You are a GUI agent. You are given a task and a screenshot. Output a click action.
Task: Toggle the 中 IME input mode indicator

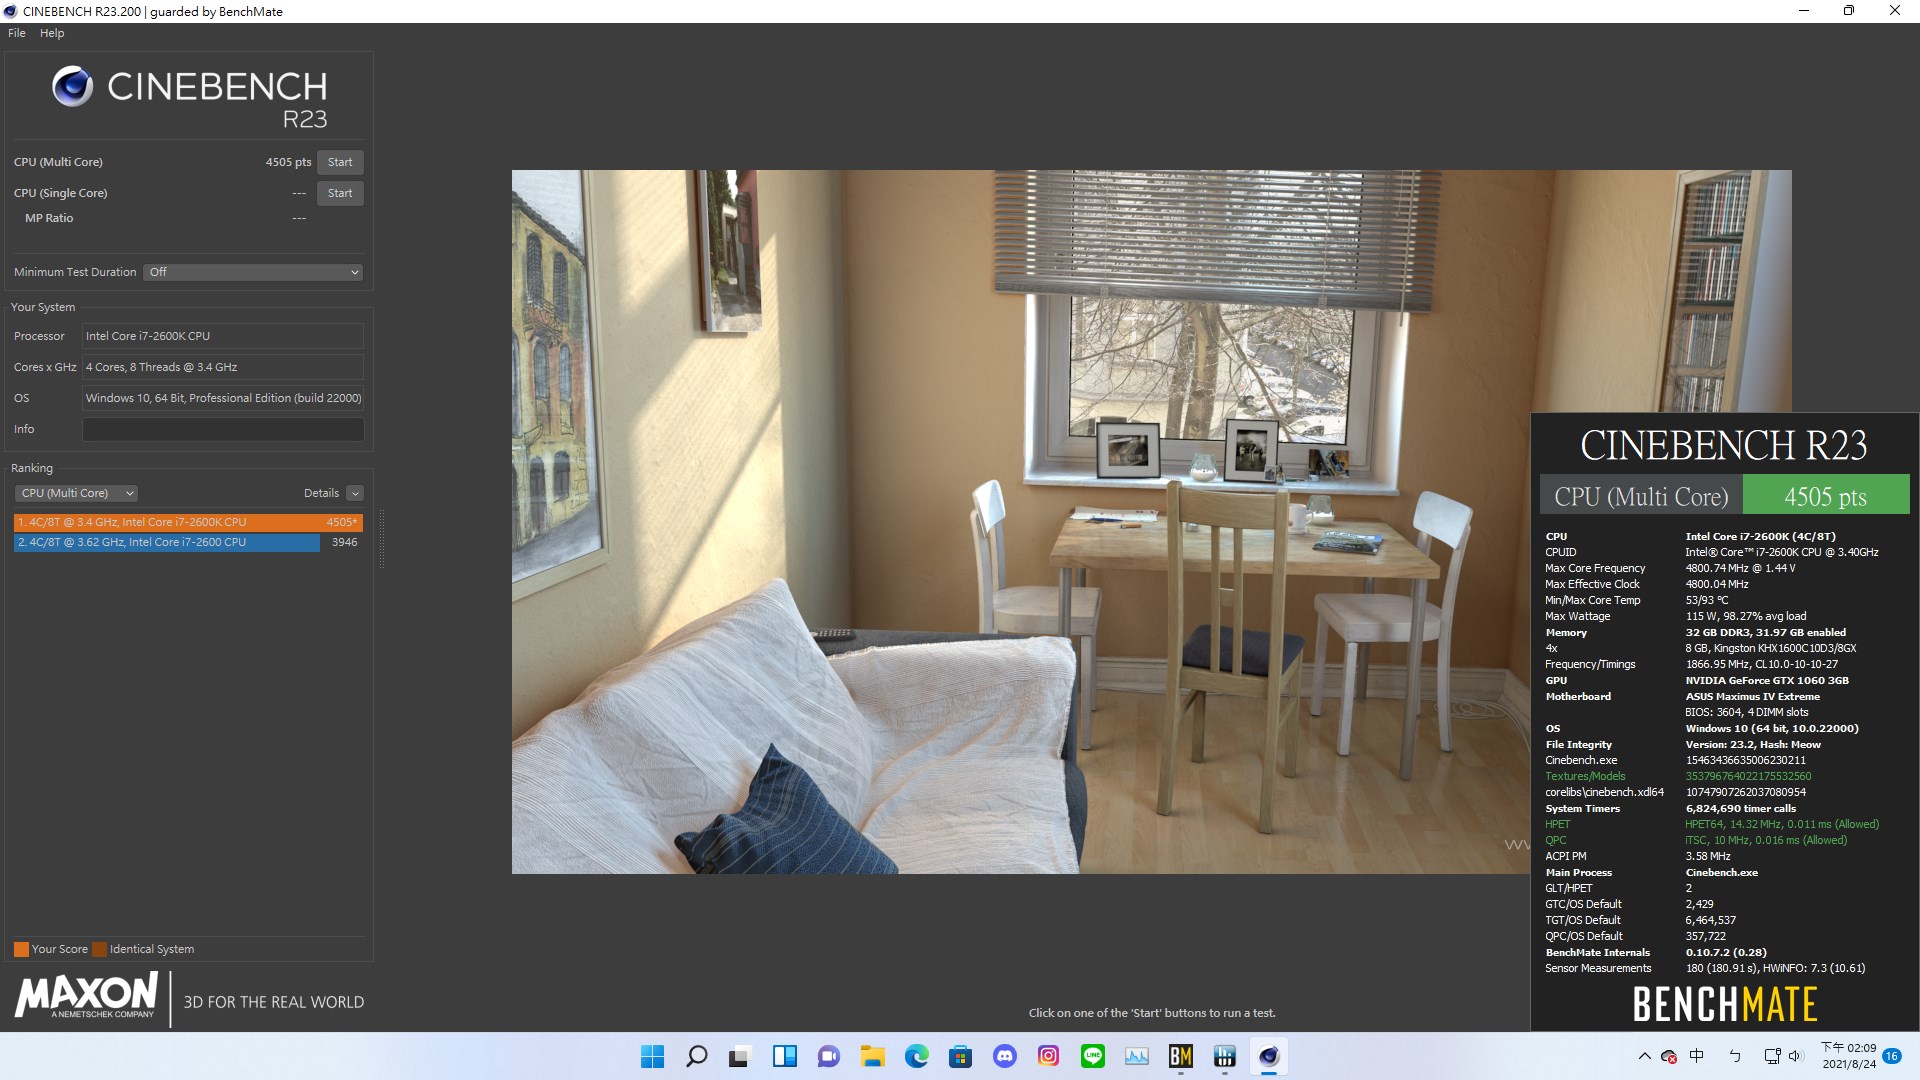[x=1696, y=1056]
